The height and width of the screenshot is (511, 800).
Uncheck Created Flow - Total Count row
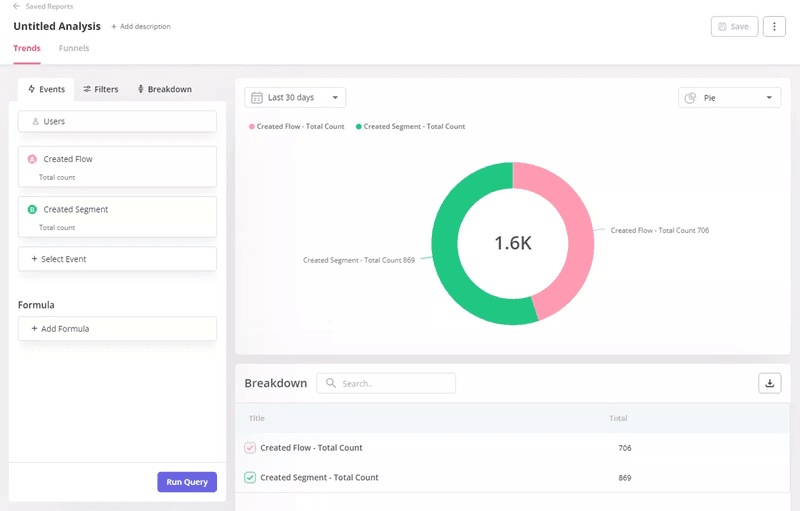250,448
